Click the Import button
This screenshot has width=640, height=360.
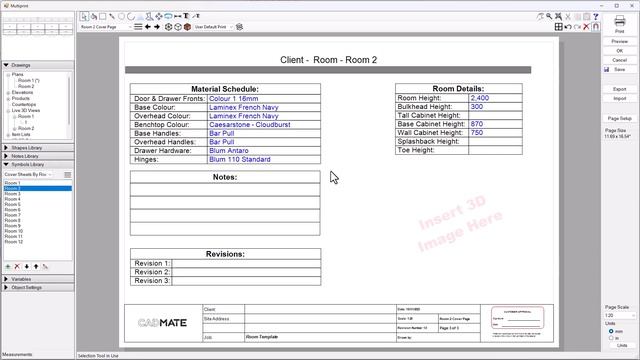pyautogui.click(x=620, y=99)
